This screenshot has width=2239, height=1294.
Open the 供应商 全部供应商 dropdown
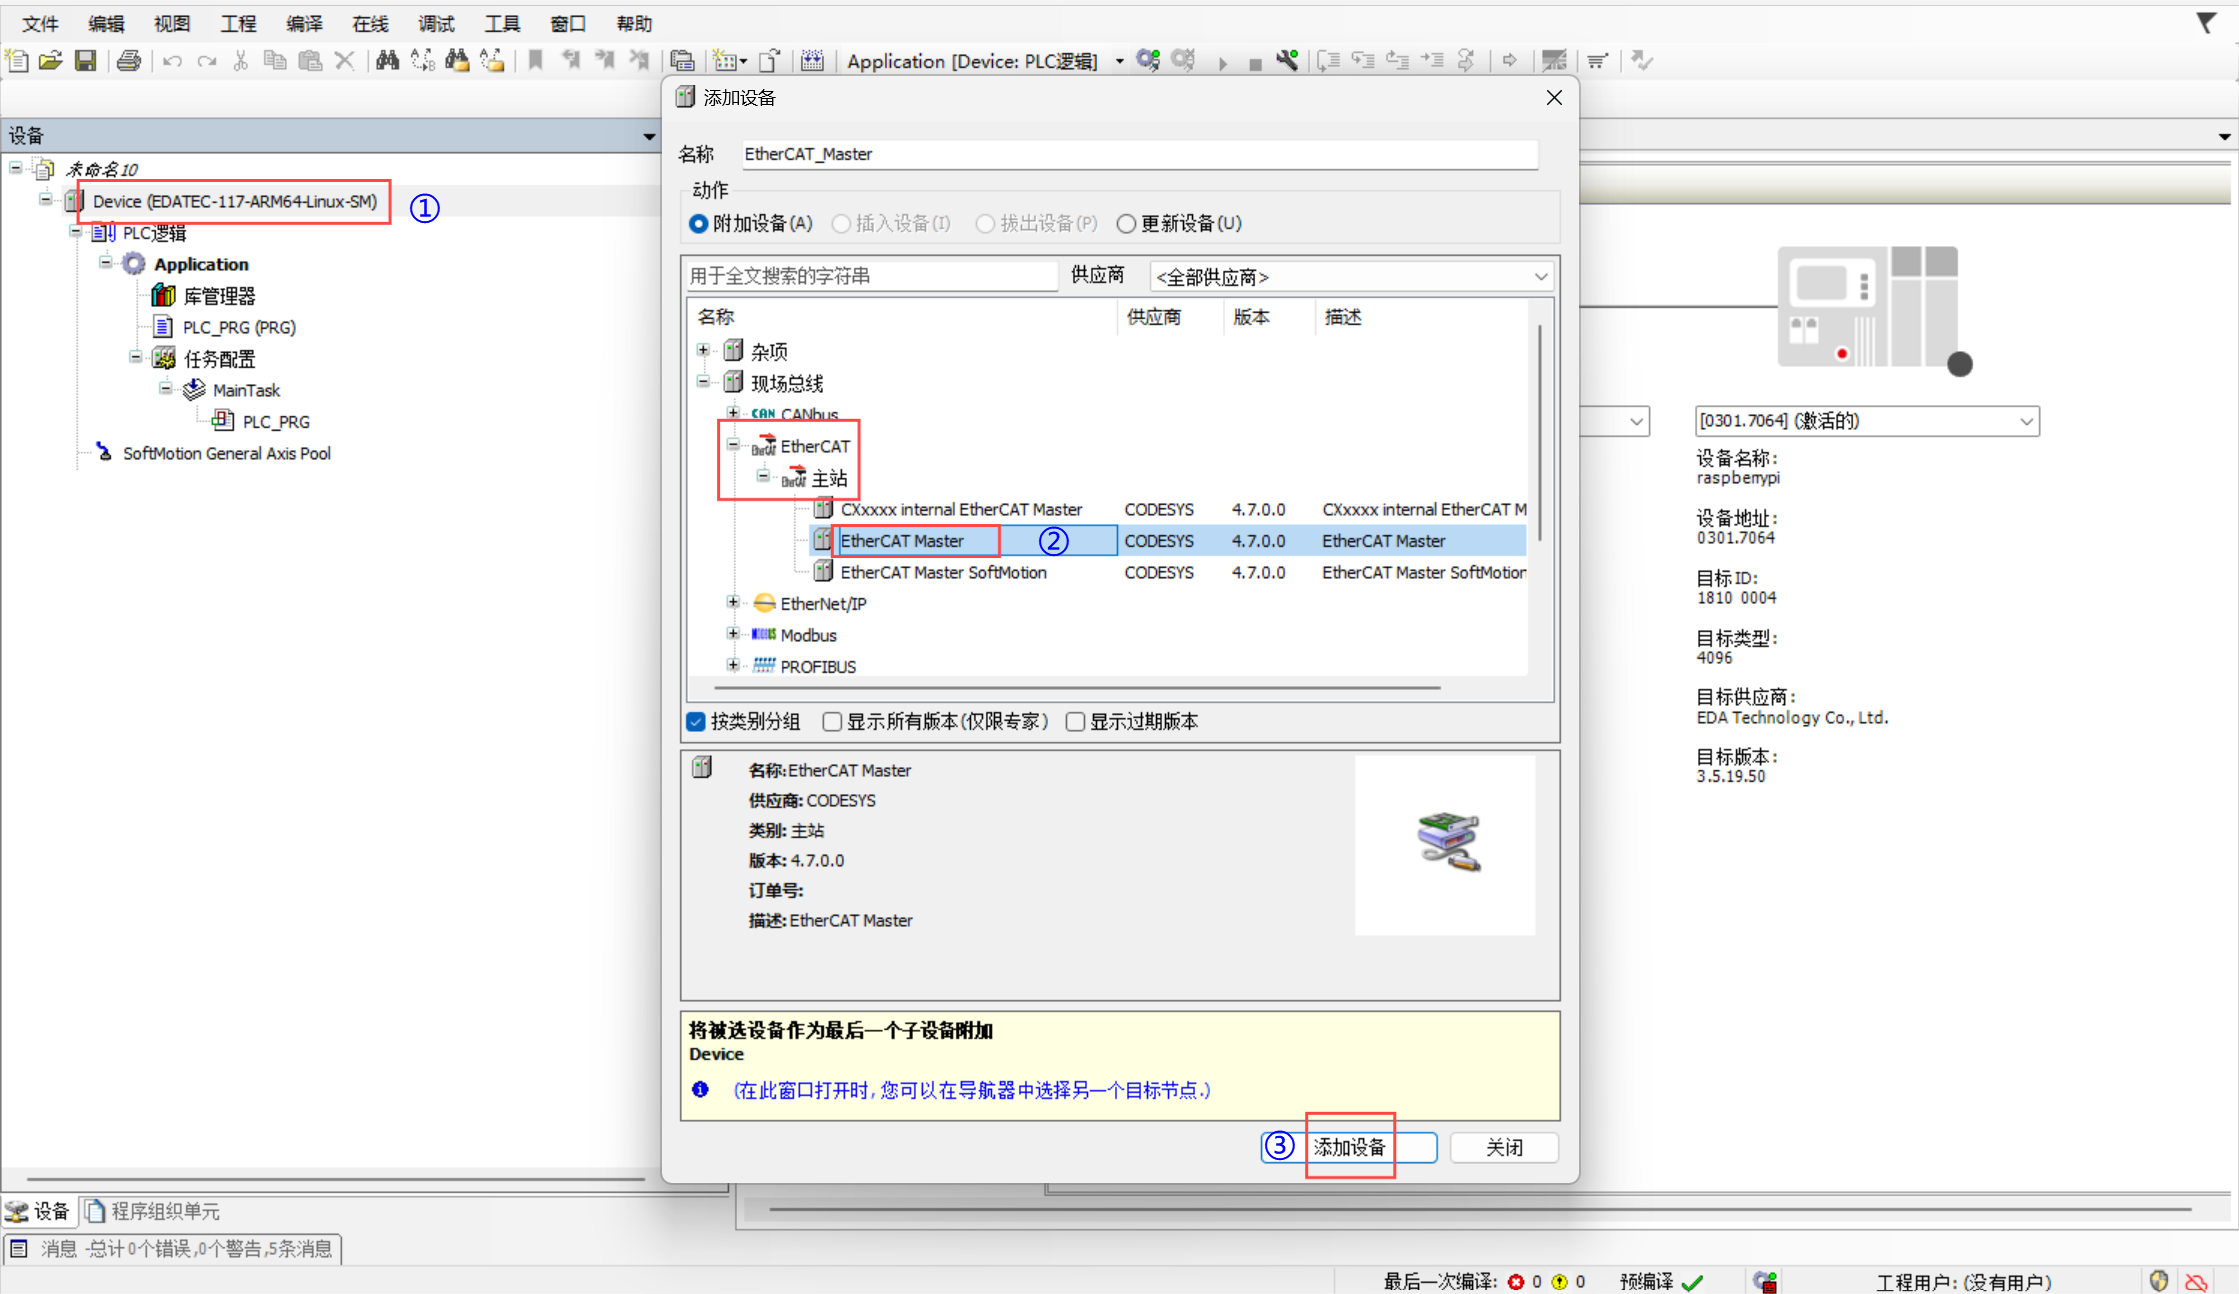point(1352,276)
